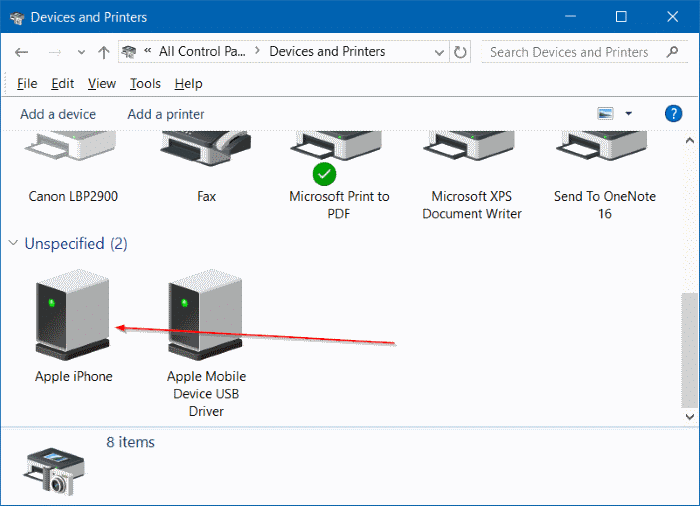Select the Microsoft XPS Document Writer printer
This screenshot has height=506, width=700.
click(x=469, y=146)
